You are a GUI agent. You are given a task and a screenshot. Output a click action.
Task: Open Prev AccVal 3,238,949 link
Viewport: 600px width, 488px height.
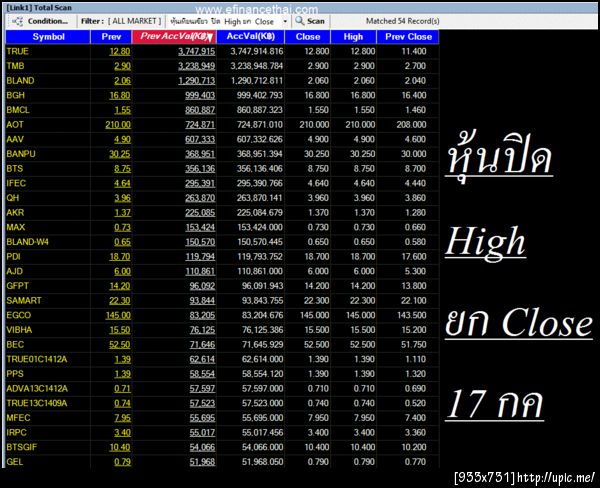pyautogui.click(x=196, y=66)
